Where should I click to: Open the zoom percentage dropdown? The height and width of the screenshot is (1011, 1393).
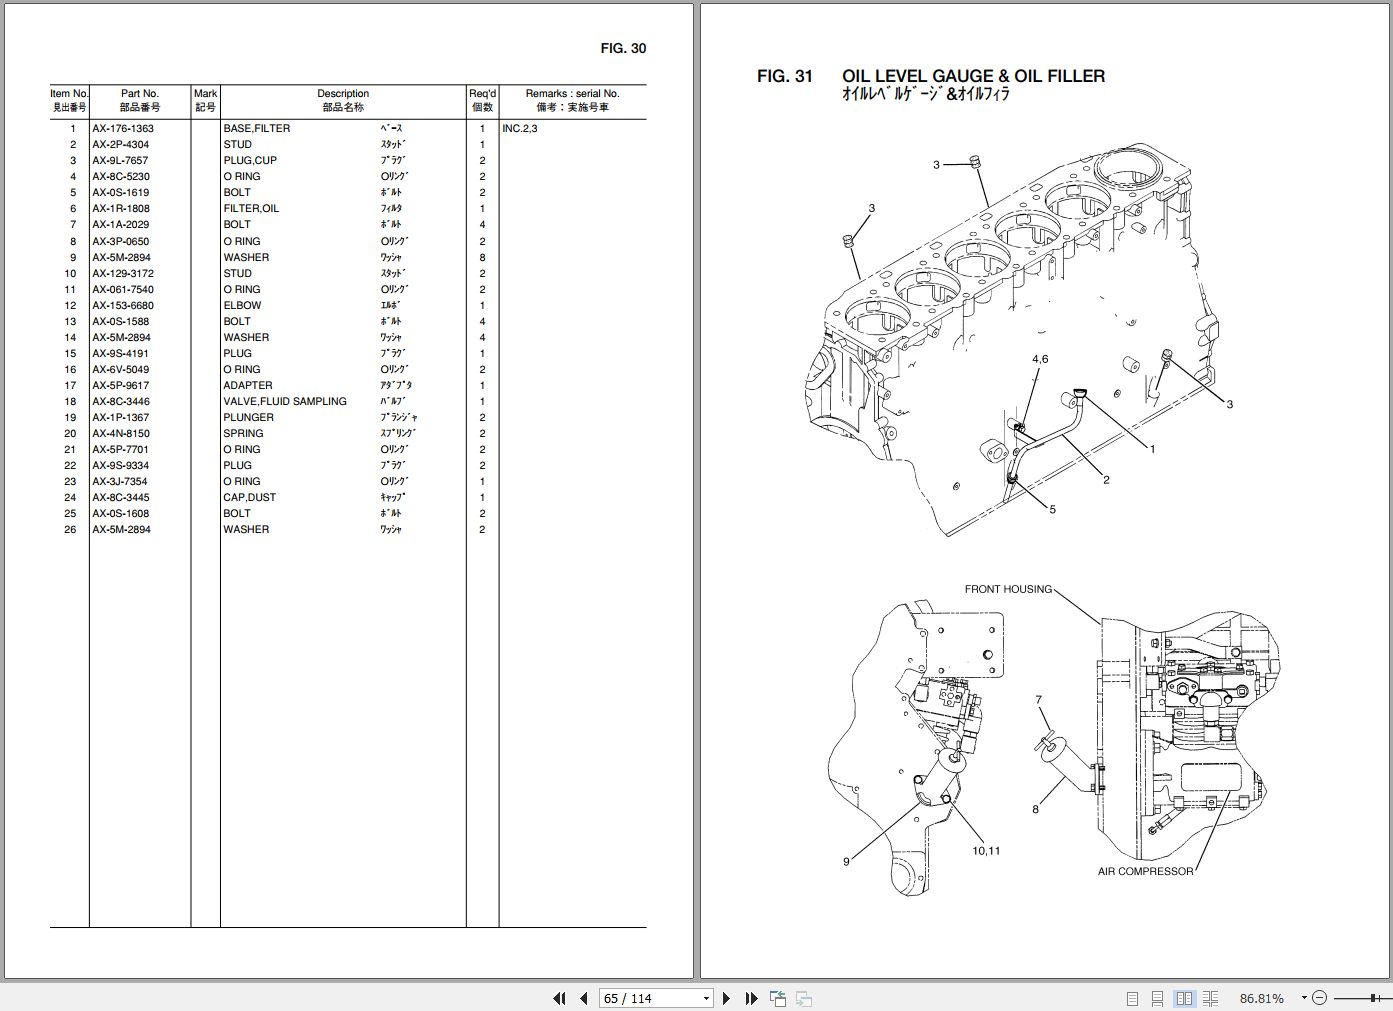coord(1304,998)
